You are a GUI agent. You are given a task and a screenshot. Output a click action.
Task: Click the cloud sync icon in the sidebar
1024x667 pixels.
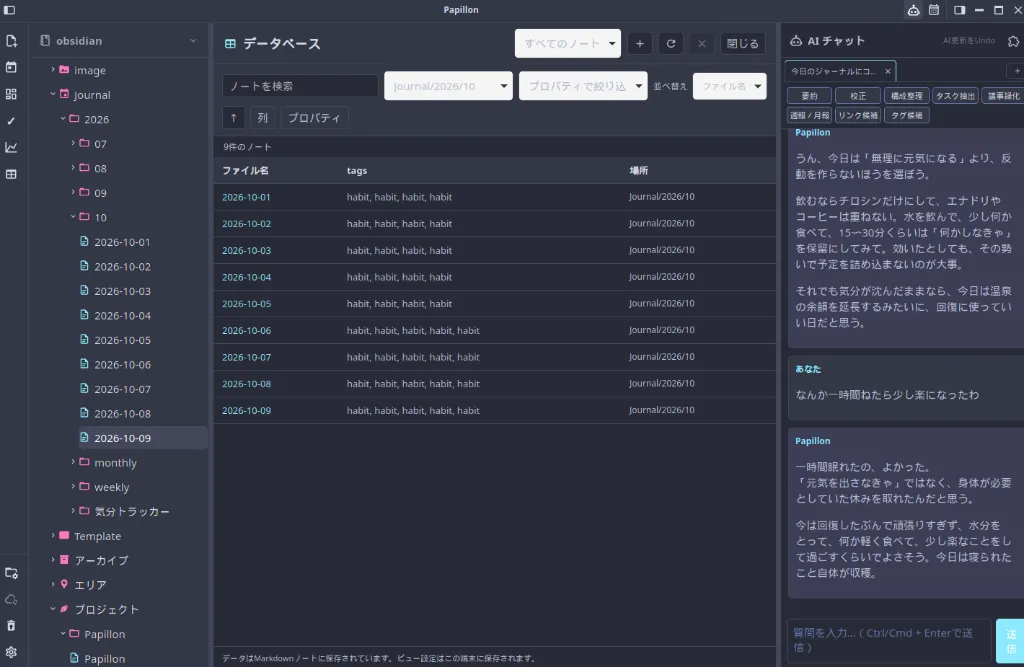point(11,600)
